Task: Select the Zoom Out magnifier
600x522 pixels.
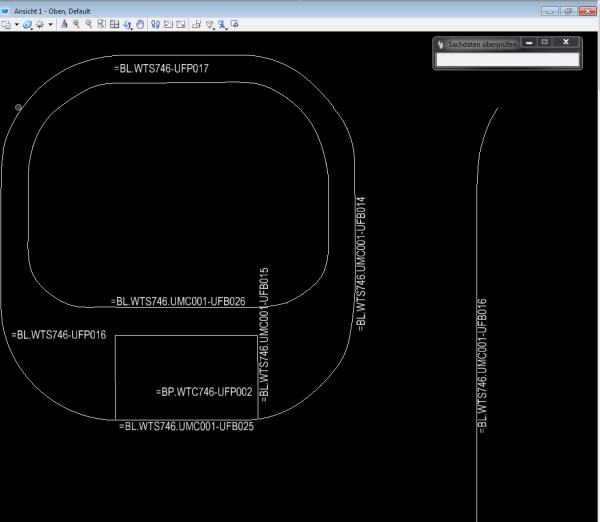Action: (89, 23)
